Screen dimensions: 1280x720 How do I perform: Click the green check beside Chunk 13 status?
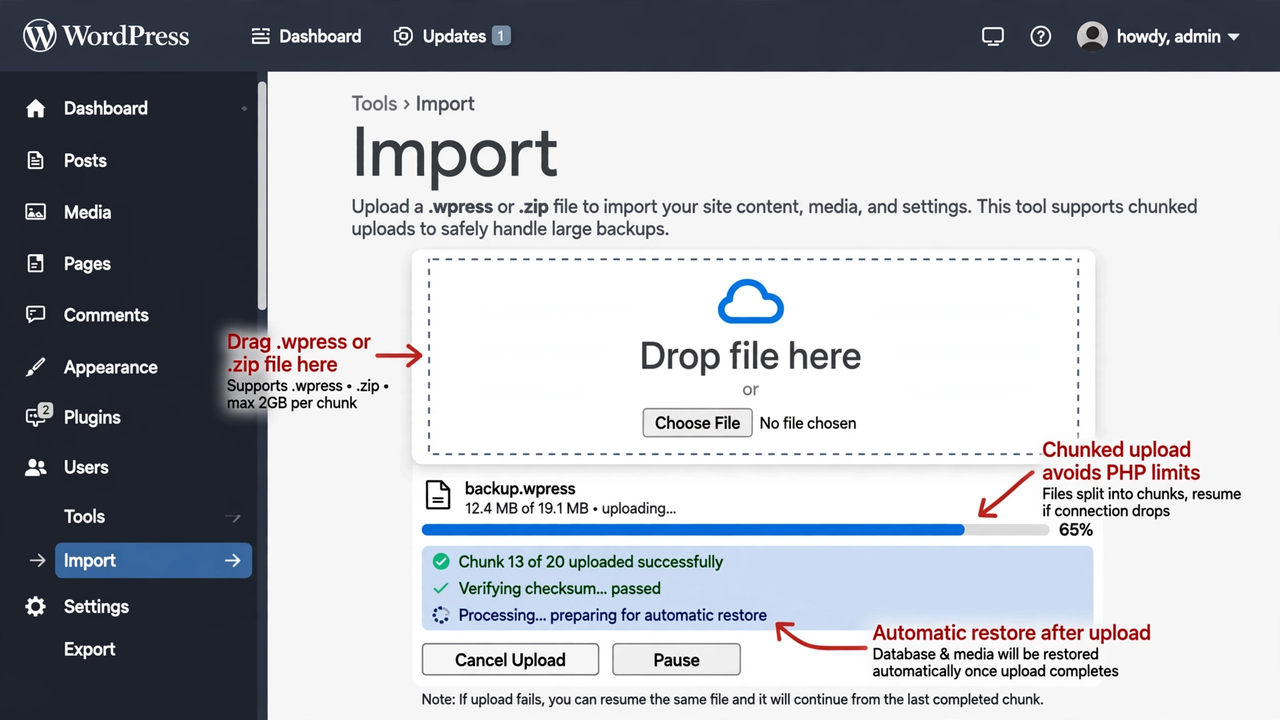441,562
